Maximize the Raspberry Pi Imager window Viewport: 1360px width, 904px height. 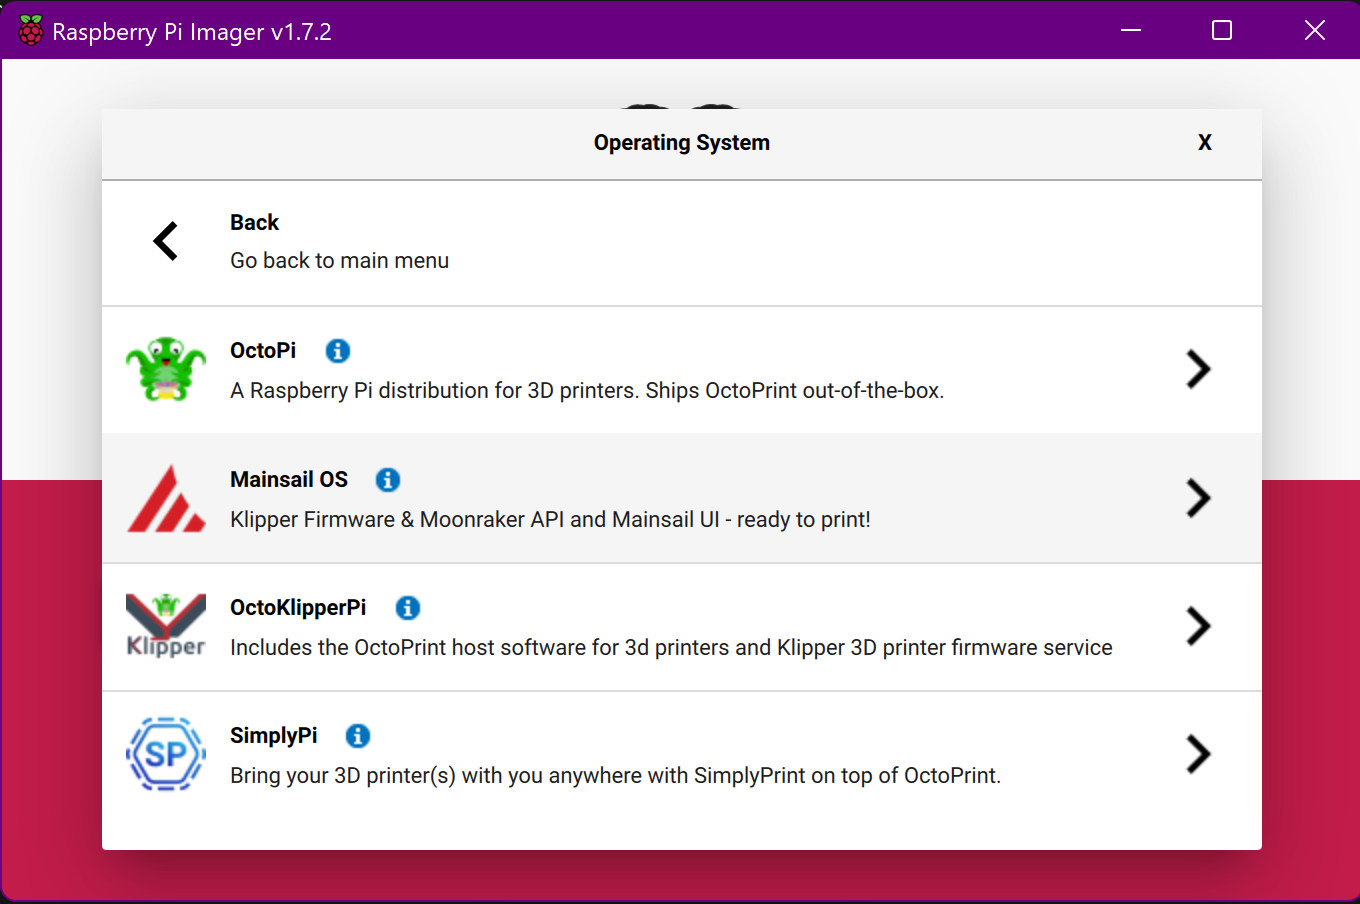point(1222,30)
